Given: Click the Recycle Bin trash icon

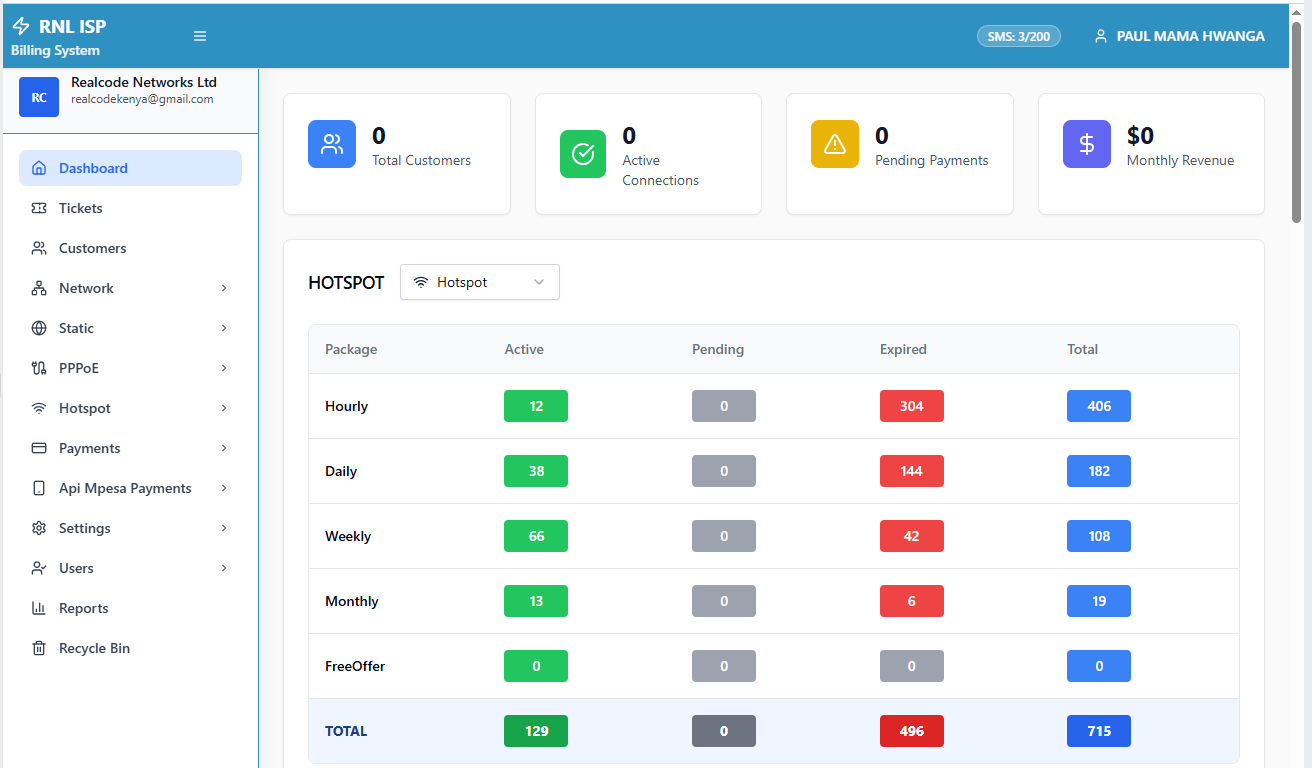Looking at the screenshot, I should pos(39,648).
